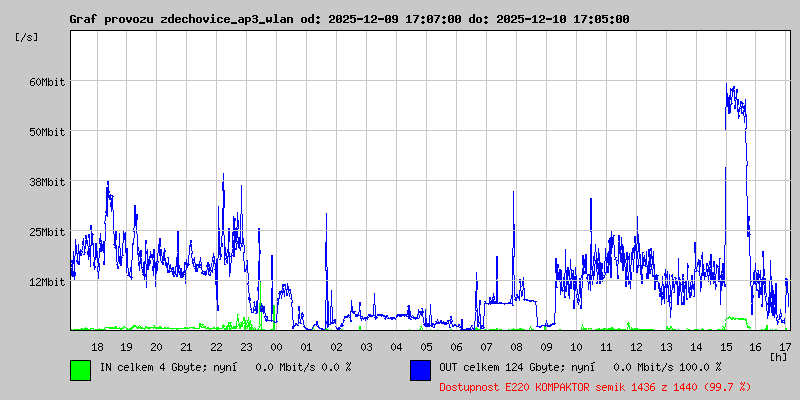Click the hour label '15' on x-axis
The height and width of the screenshot is (400, 800).
pyautogui.click(x=726, y=347)
